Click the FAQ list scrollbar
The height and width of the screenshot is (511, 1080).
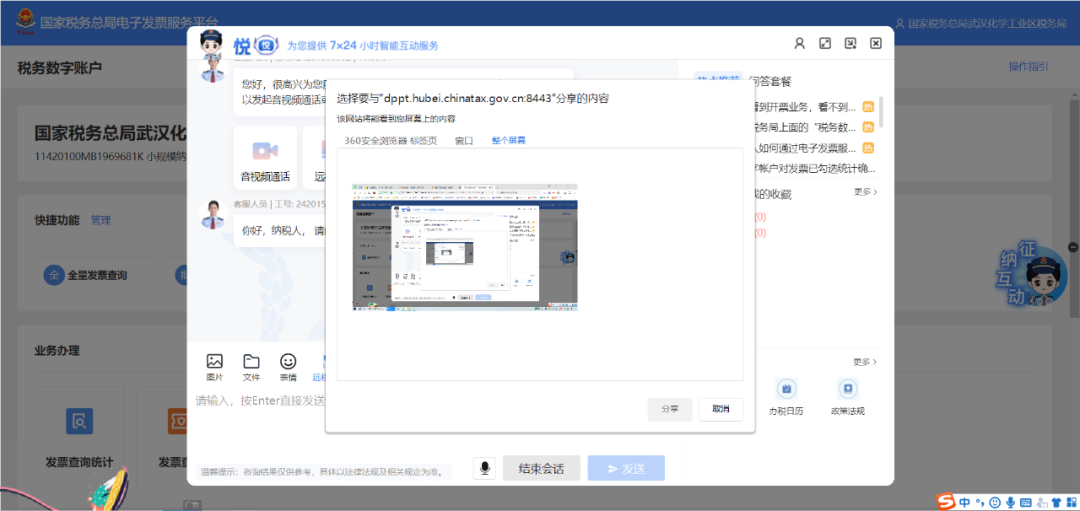click(x=881, y=112)
